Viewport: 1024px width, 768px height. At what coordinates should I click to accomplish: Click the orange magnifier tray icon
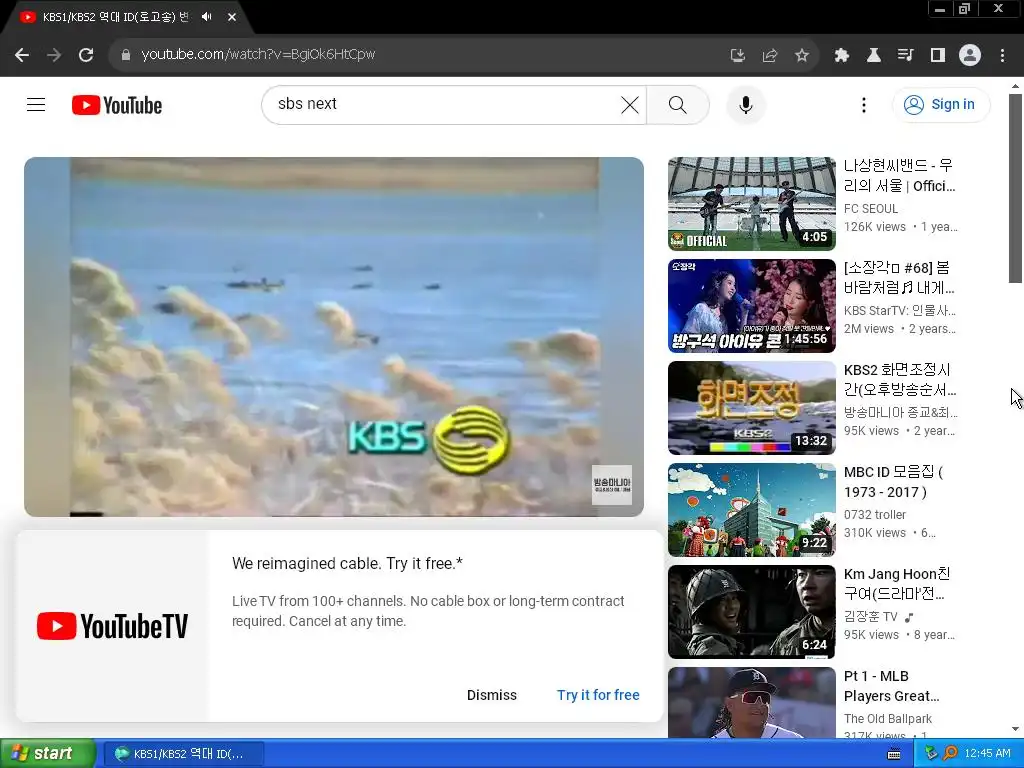click(x=950, y=753)
